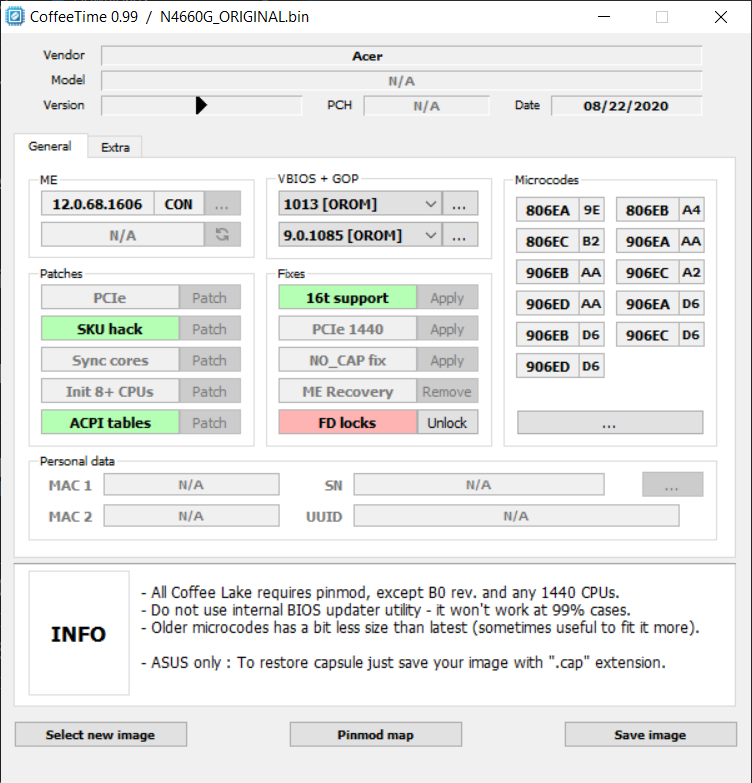
Task: Click the MAC 1 input field
Action: tap(191, 485)
